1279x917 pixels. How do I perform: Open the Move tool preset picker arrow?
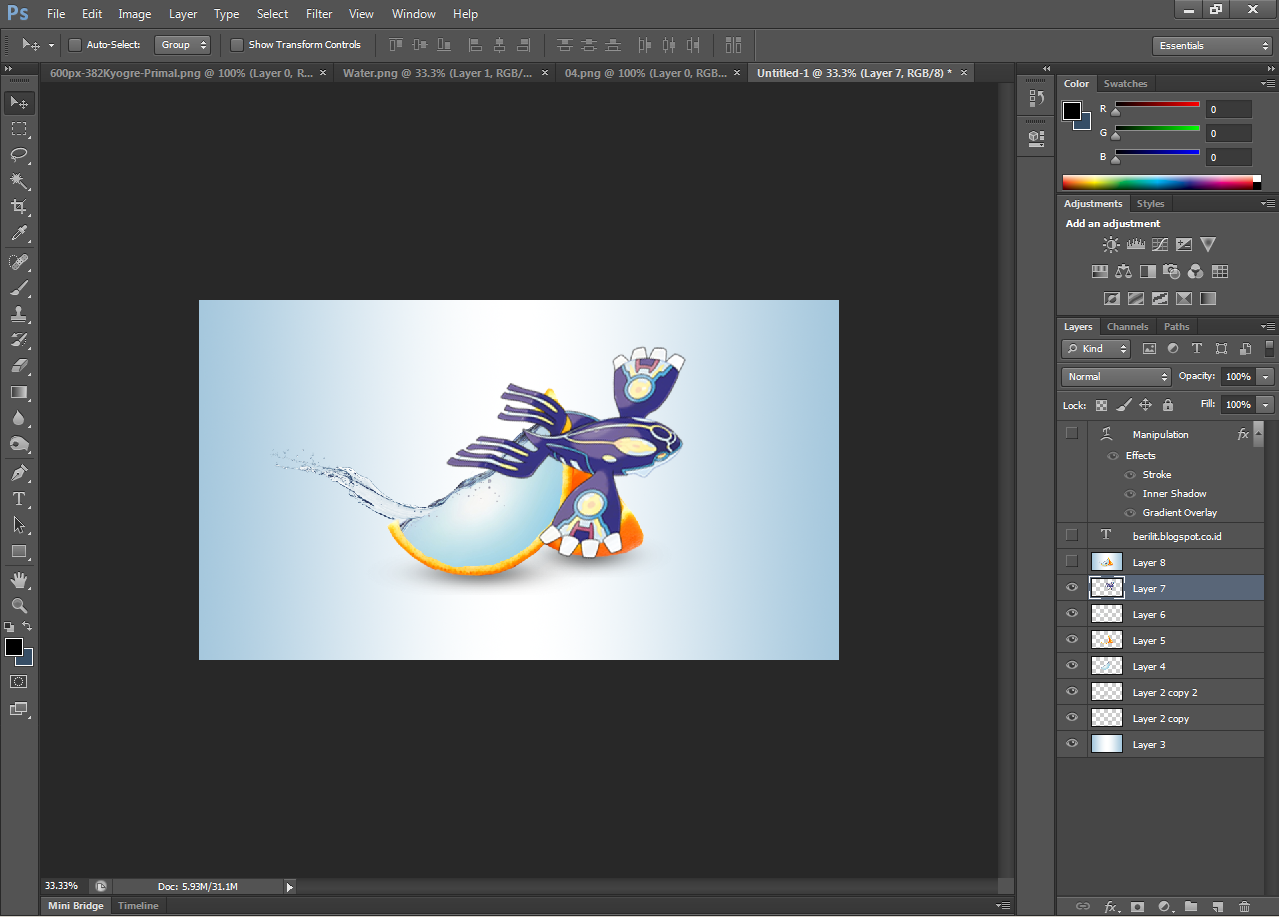[x=51, y=46]
